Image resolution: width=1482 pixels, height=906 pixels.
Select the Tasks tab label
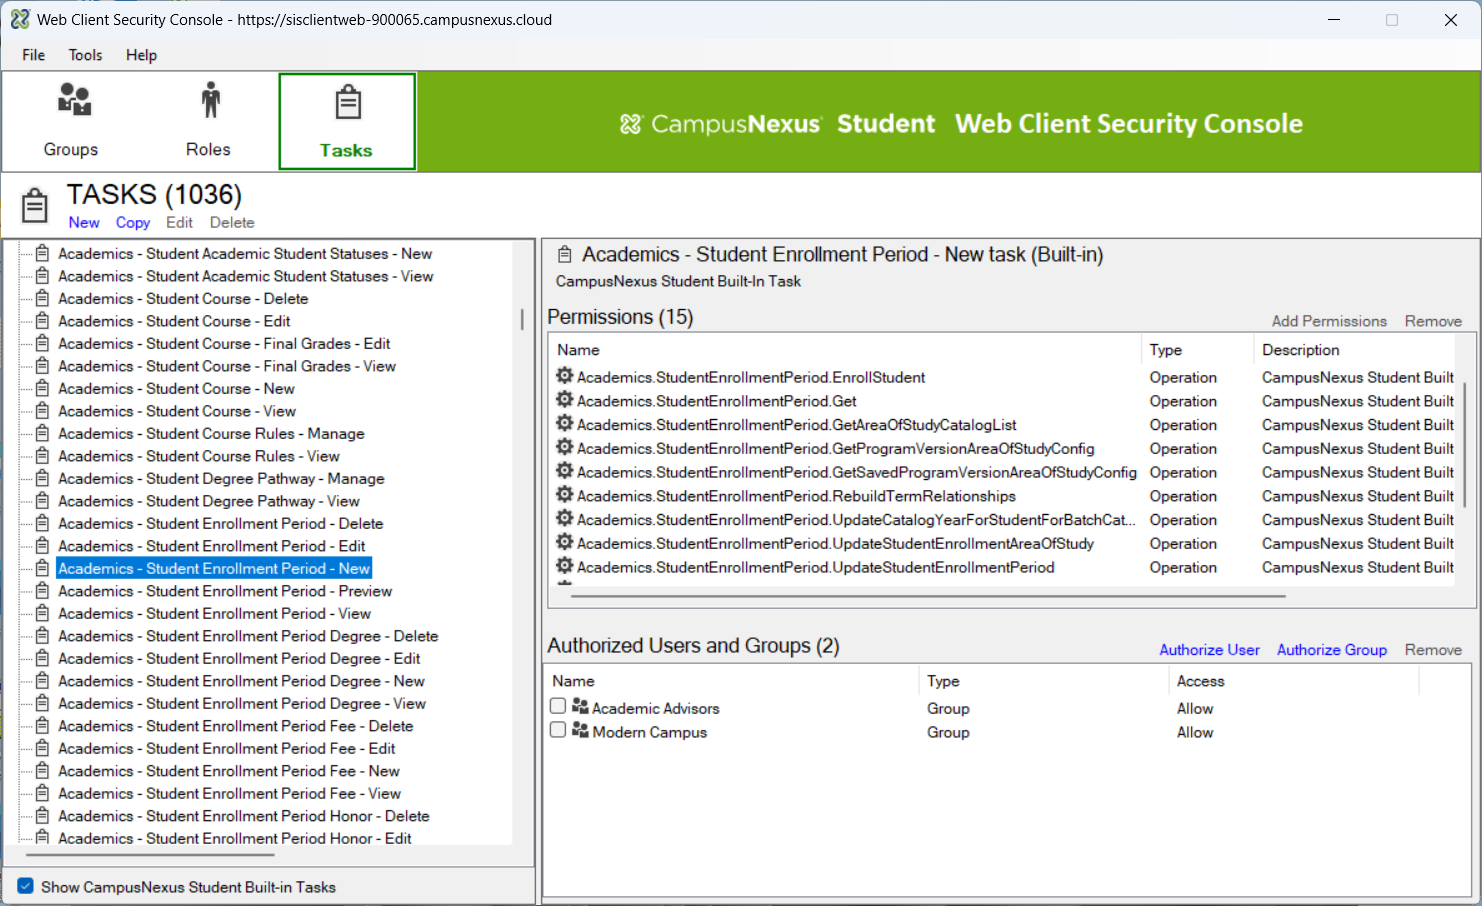[346, 150]
